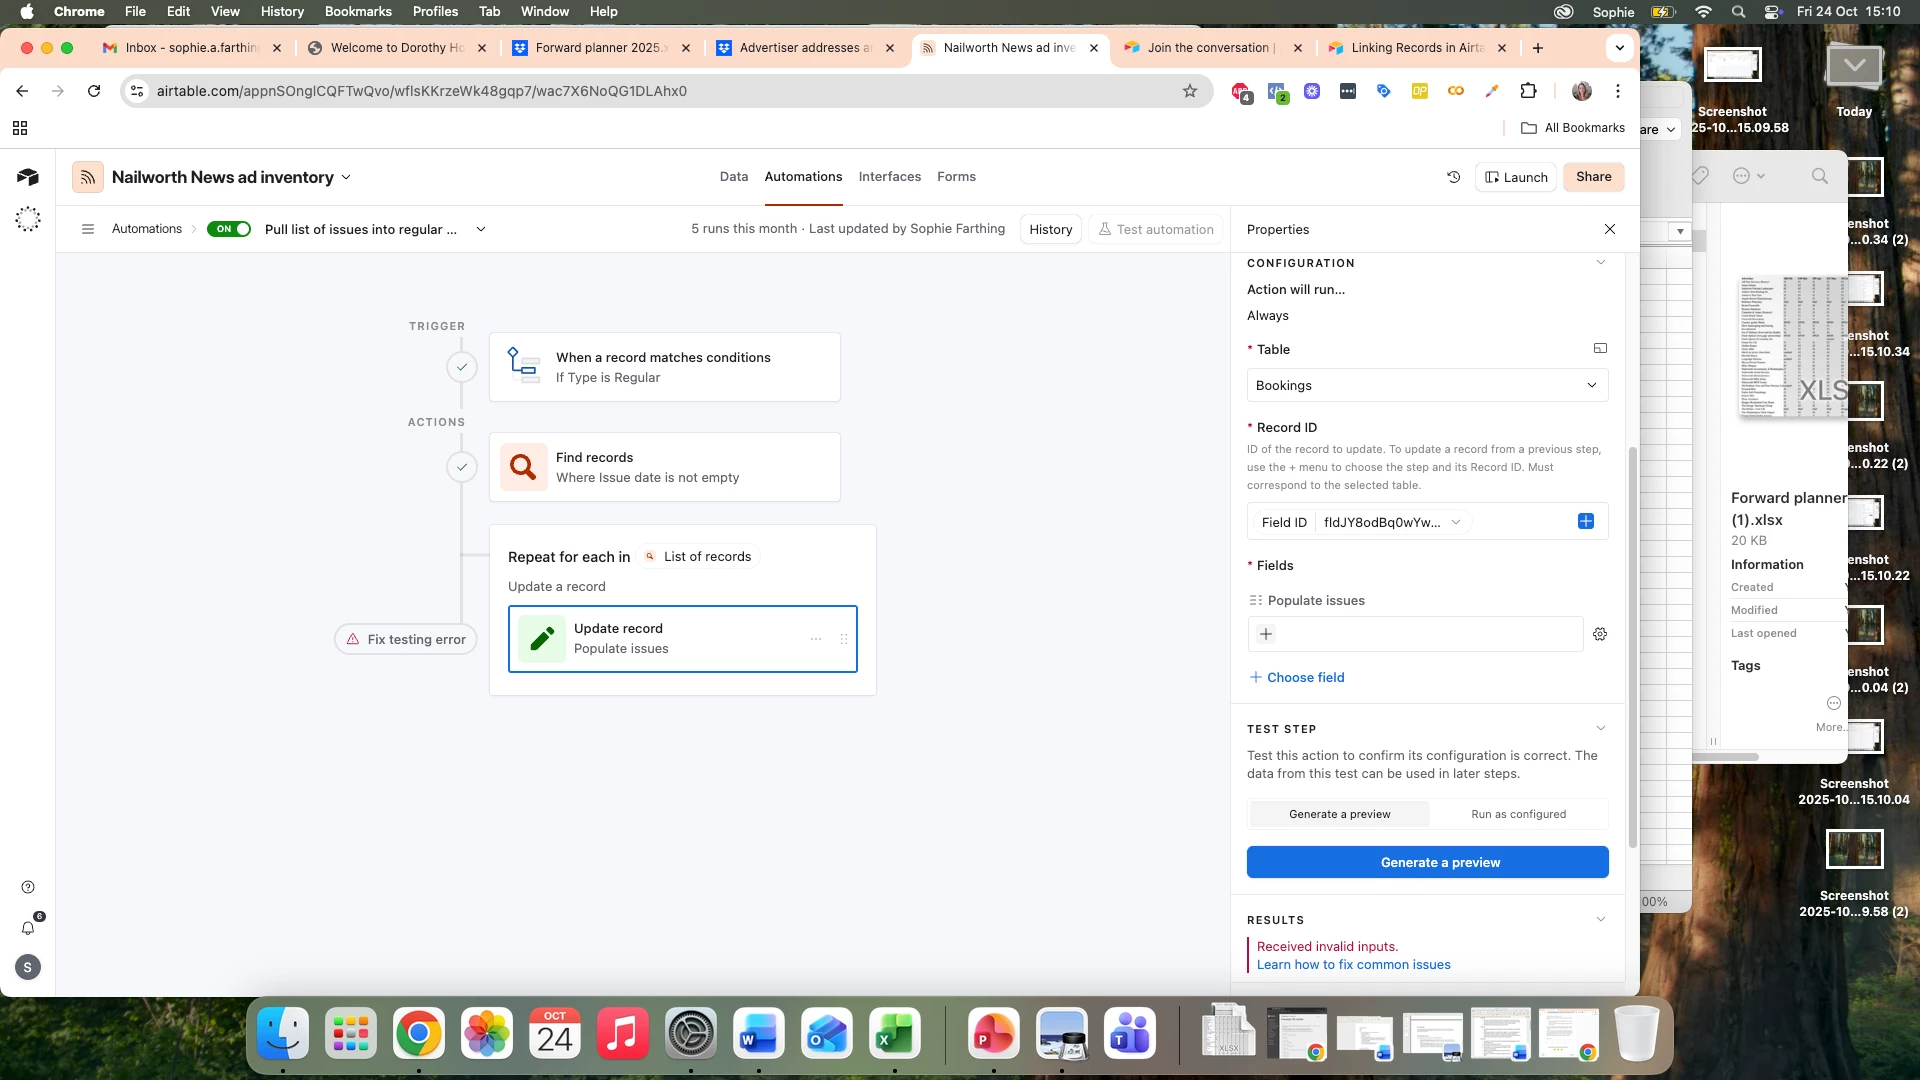Click the Update record three-dot options
Image resolution: width=1920 pixels, height=1080 pixels.
pyautogui.click(x=816, y=639)
